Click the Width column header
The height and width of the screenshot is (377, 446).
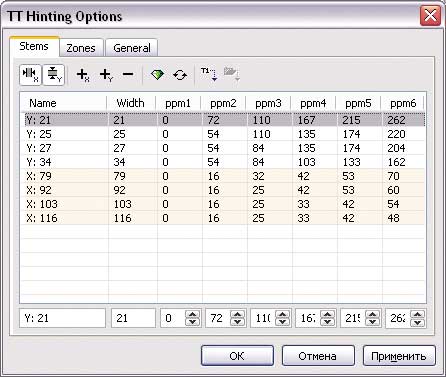tap(131, 103)
